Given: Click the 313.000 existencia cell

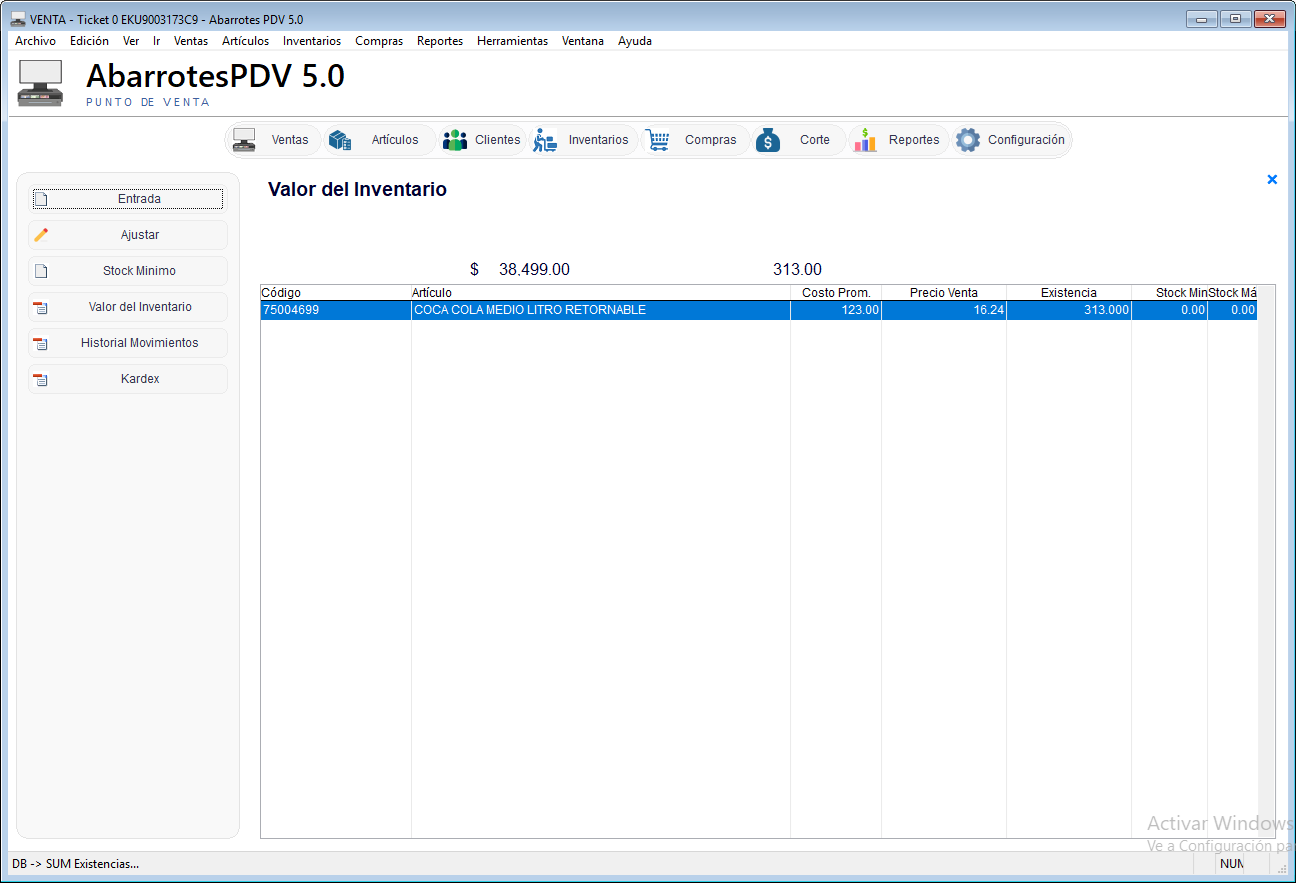Looking at the screenshot, I should pos(1069,310).
